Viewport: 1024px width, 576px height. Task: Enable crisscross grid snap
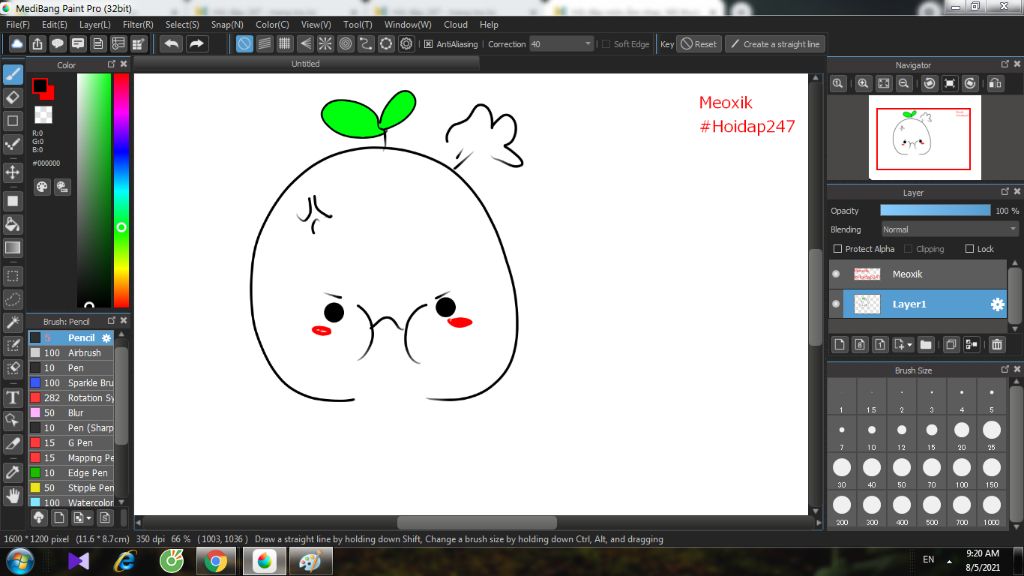click(x=284, y=44)
